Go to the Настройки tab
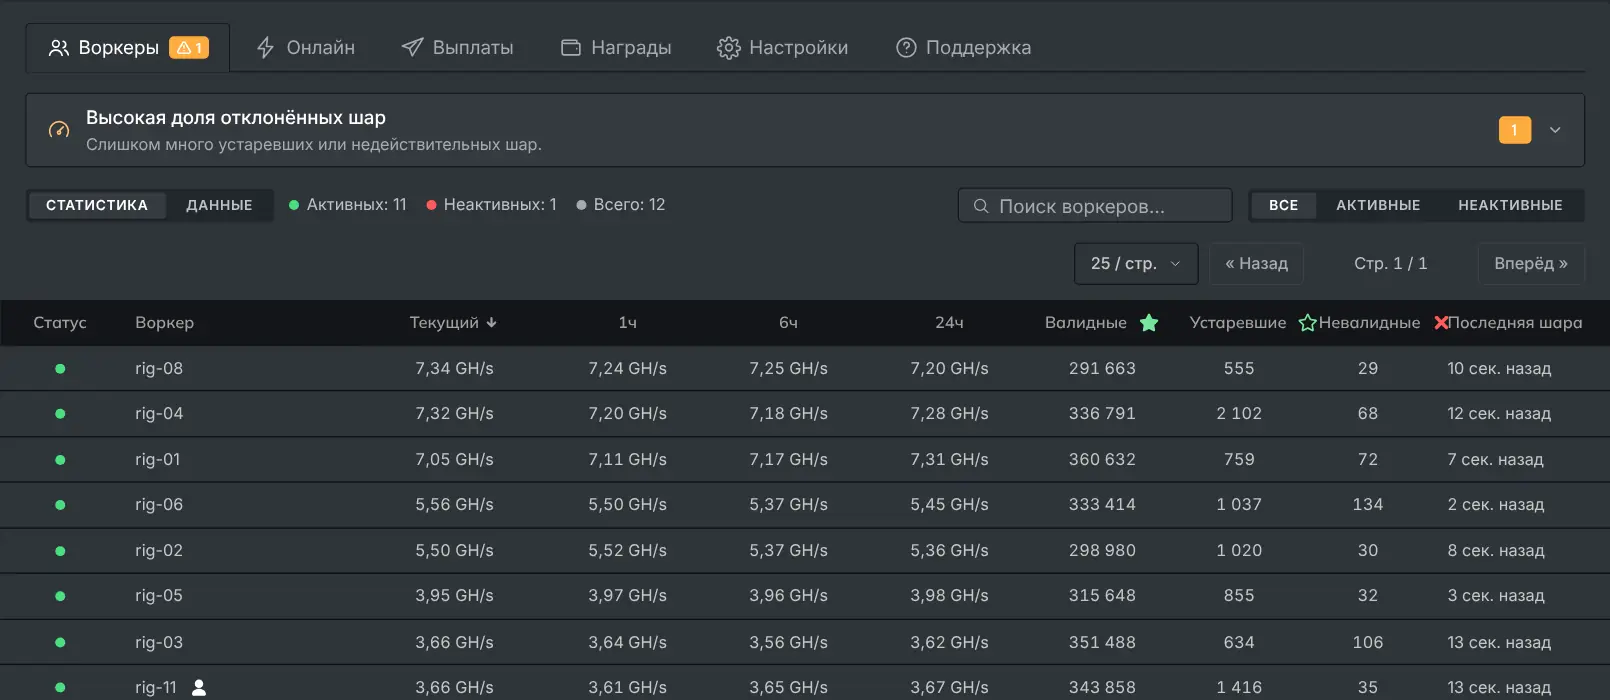 pos(783,47)
